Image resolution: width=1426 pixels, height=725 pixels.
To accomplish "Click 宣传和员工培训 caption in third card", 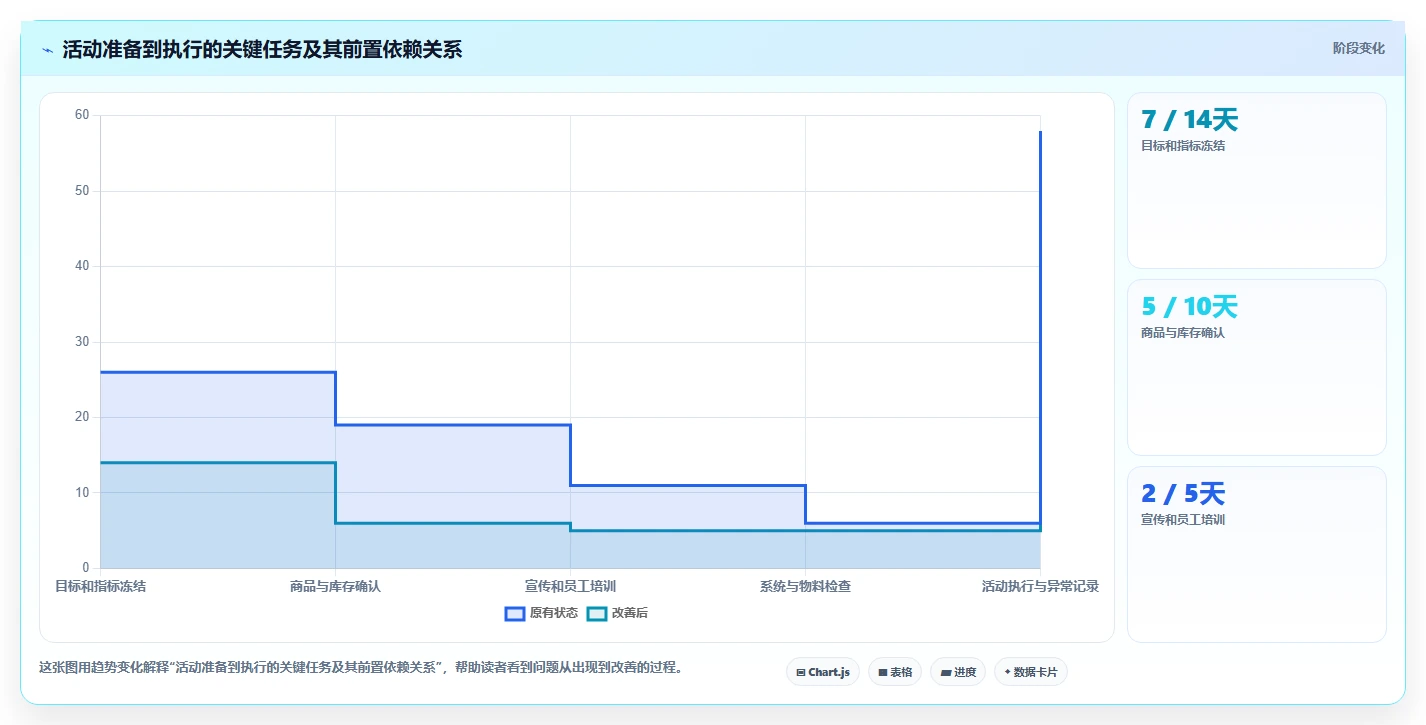I will pos(1183,520).
